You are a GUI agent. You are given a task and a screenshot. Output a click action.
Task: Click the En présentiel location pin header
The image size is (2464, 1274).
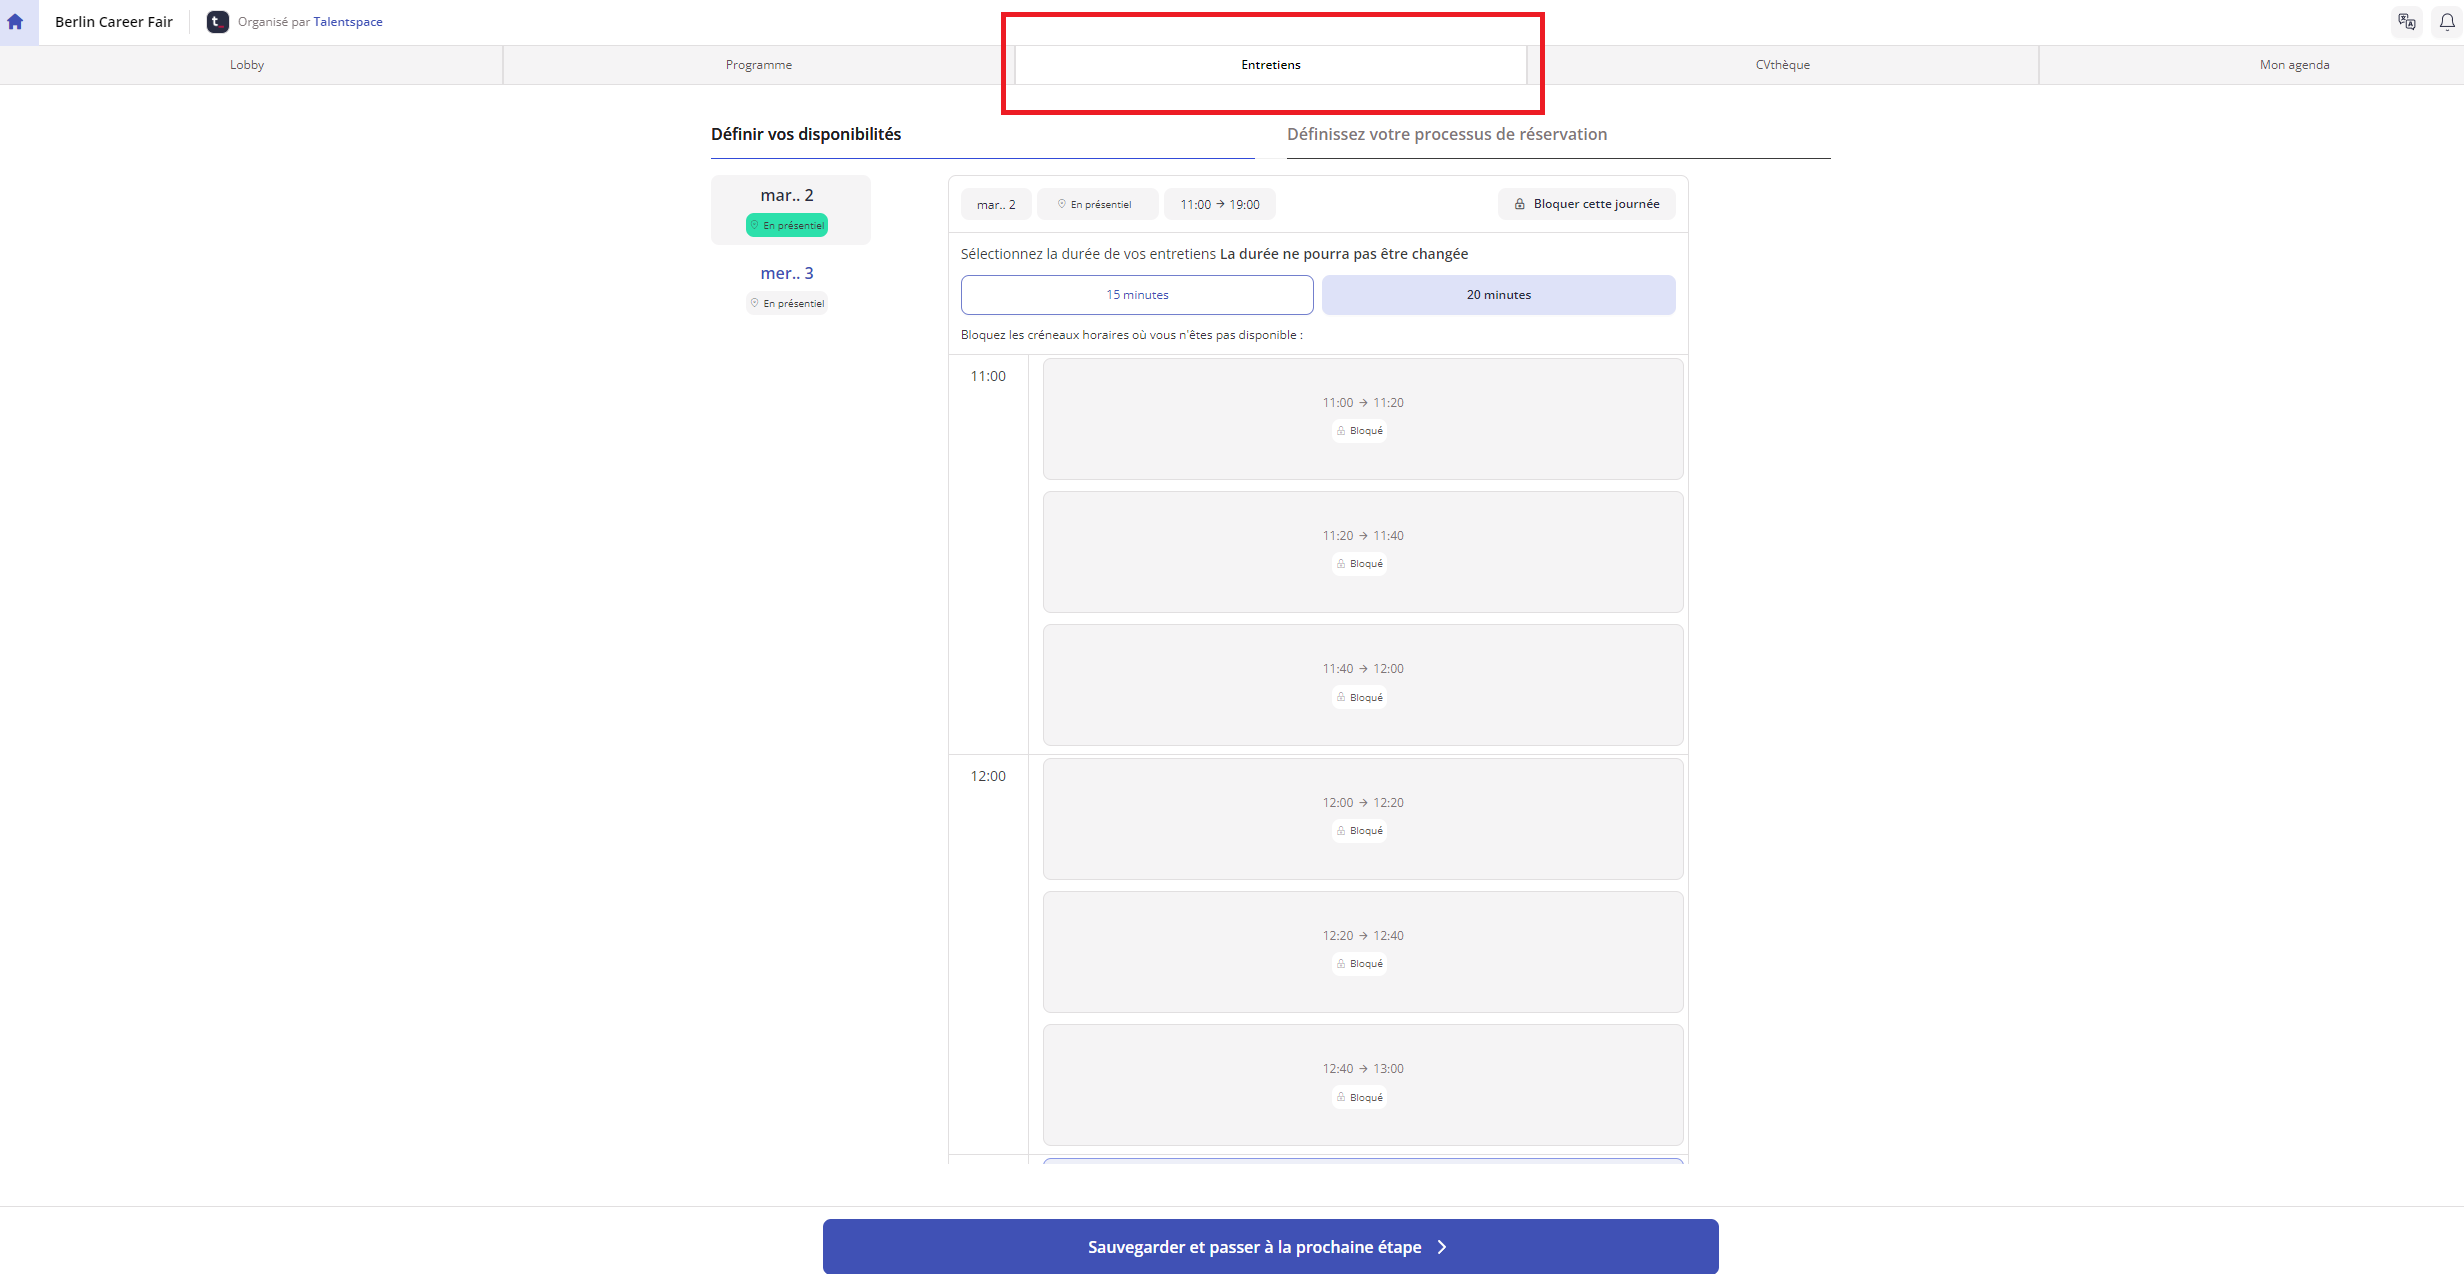click(x=1062, y=204)
